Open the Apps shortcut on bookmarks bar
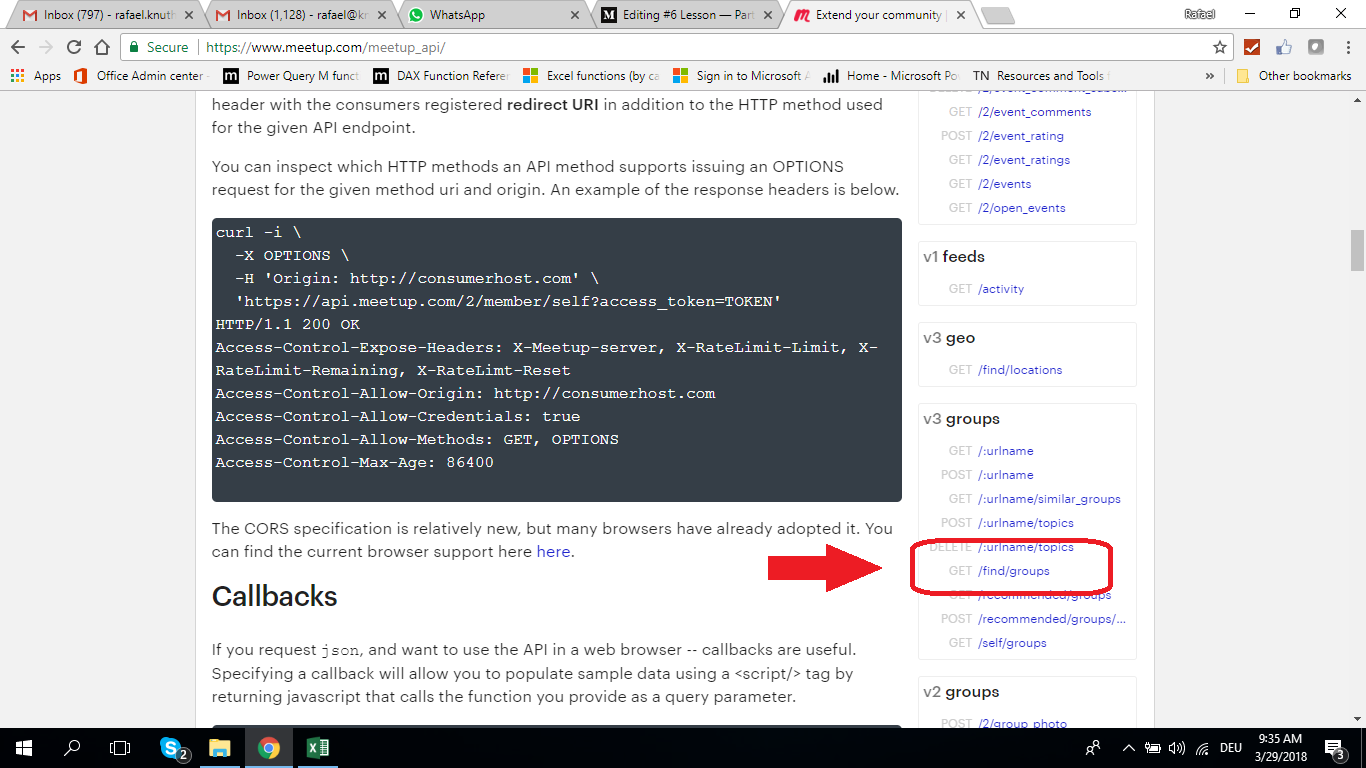 [38, 75]
